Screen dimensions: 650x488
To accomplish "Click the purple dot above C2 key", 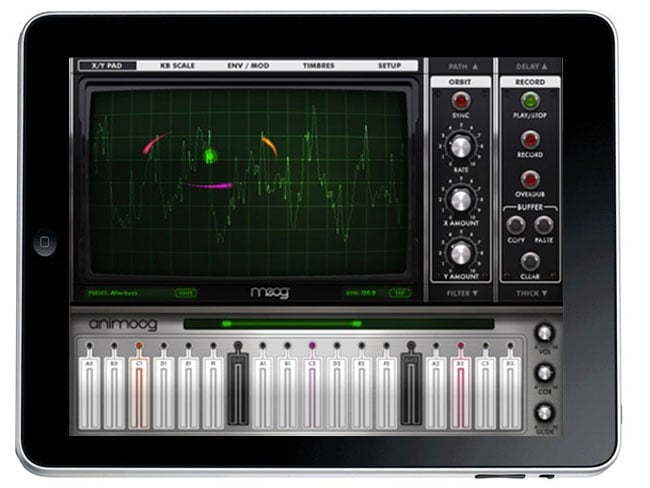I will [x=312, y=345].
